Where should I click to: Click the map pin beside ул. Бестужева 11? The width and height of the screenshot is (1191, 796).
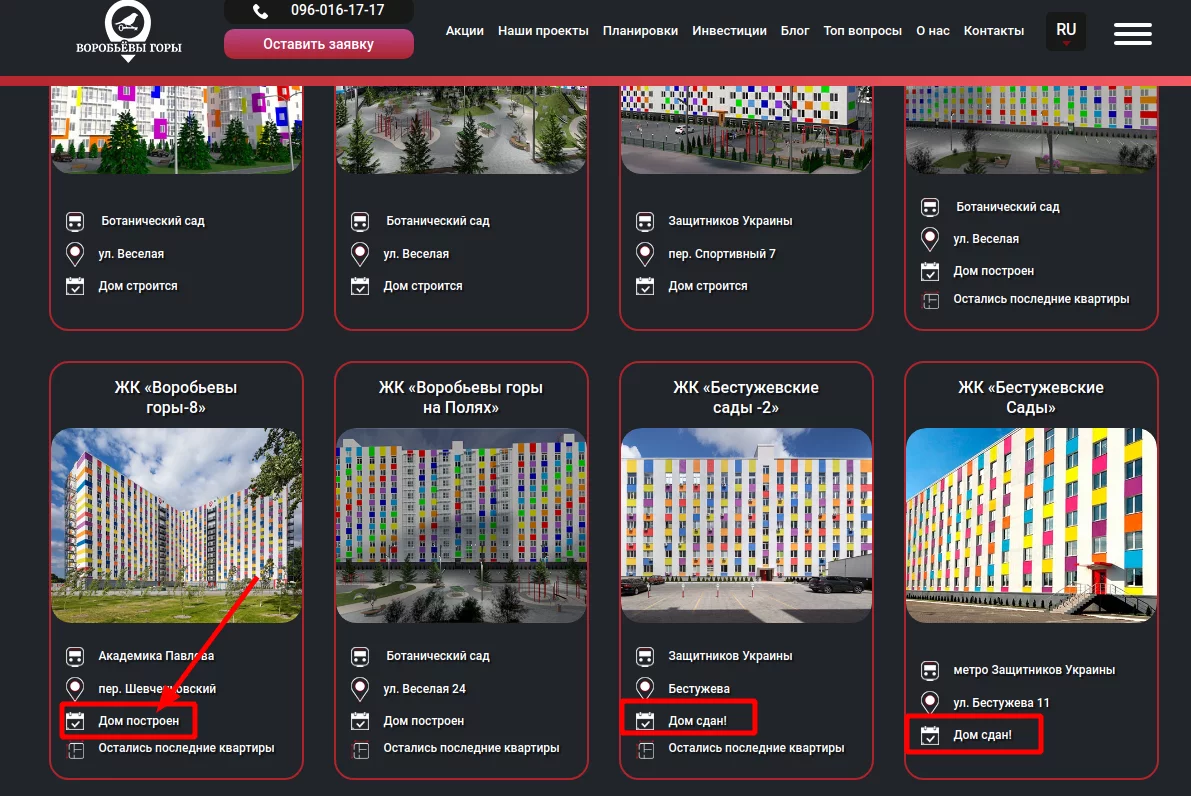click(x=930, y=703)
